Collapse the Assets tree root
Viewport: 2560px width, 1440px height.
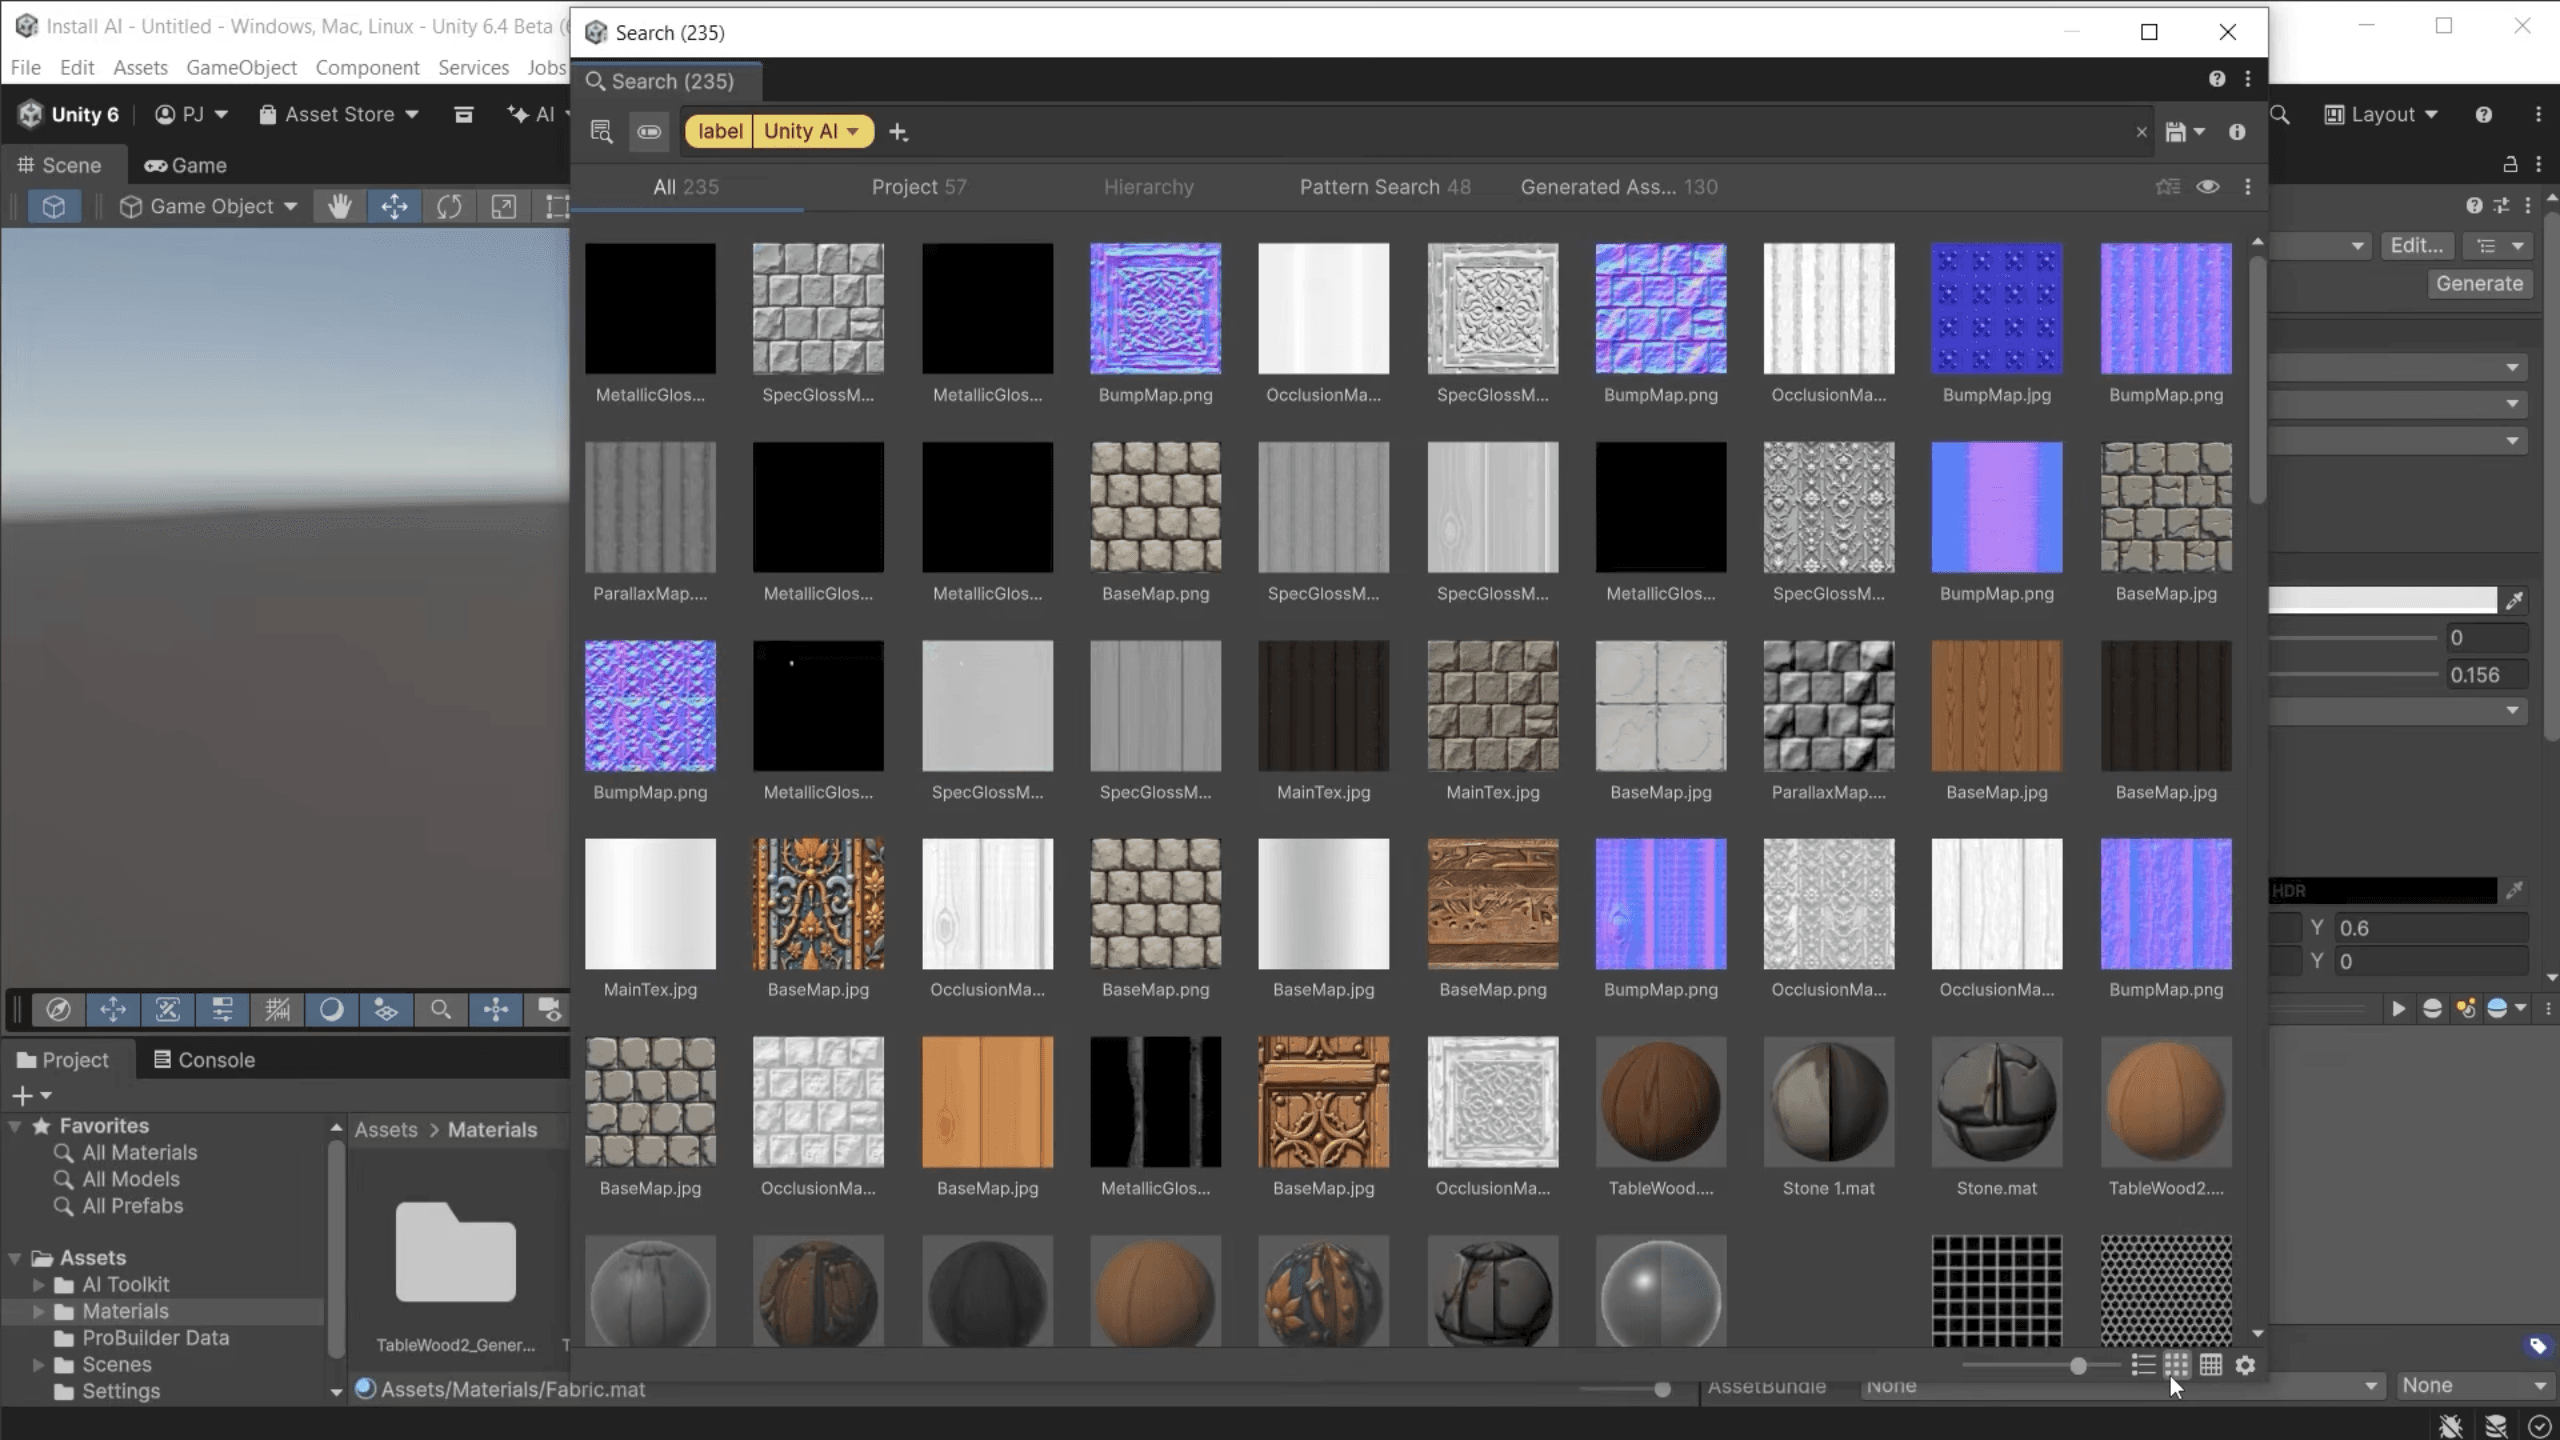click(x=15, y=1257)
